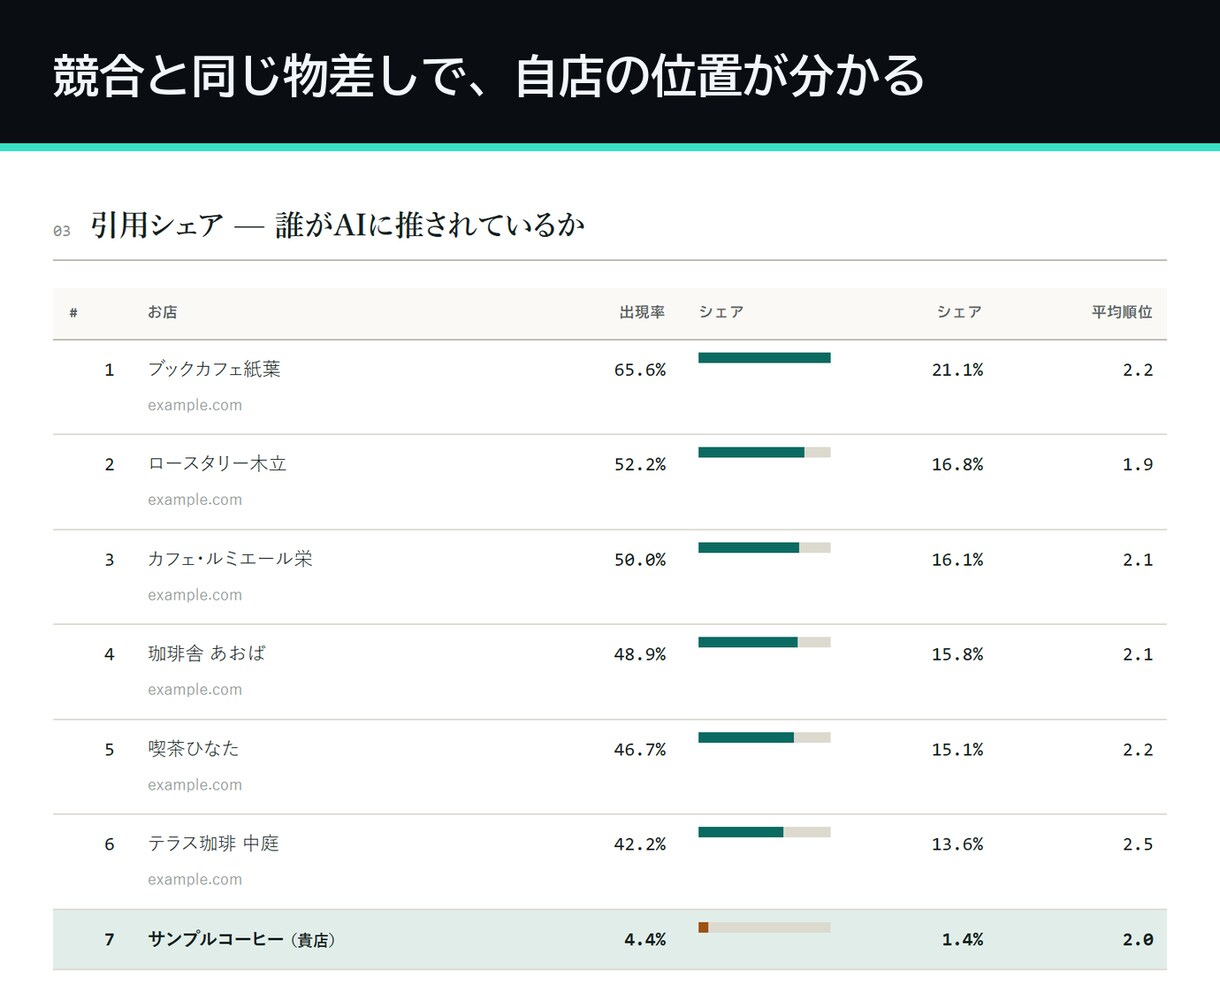Click rank number 3 in the # column
1220x1008 pixels.
click(x=109, y=560)
